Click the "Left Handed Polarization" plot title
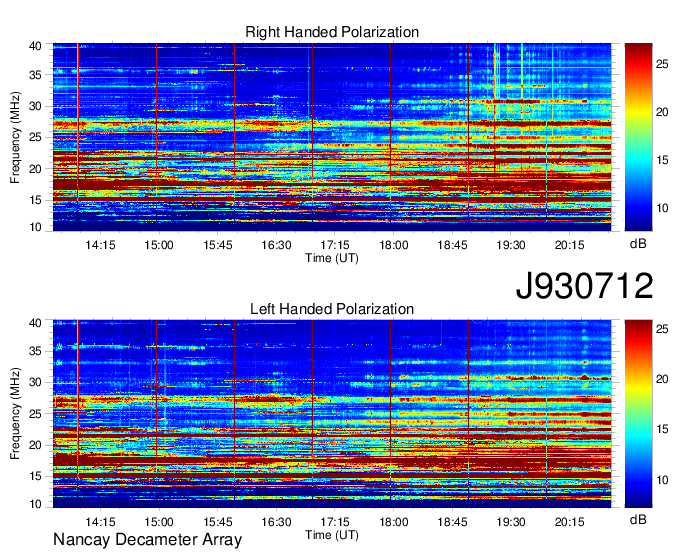 332,309
